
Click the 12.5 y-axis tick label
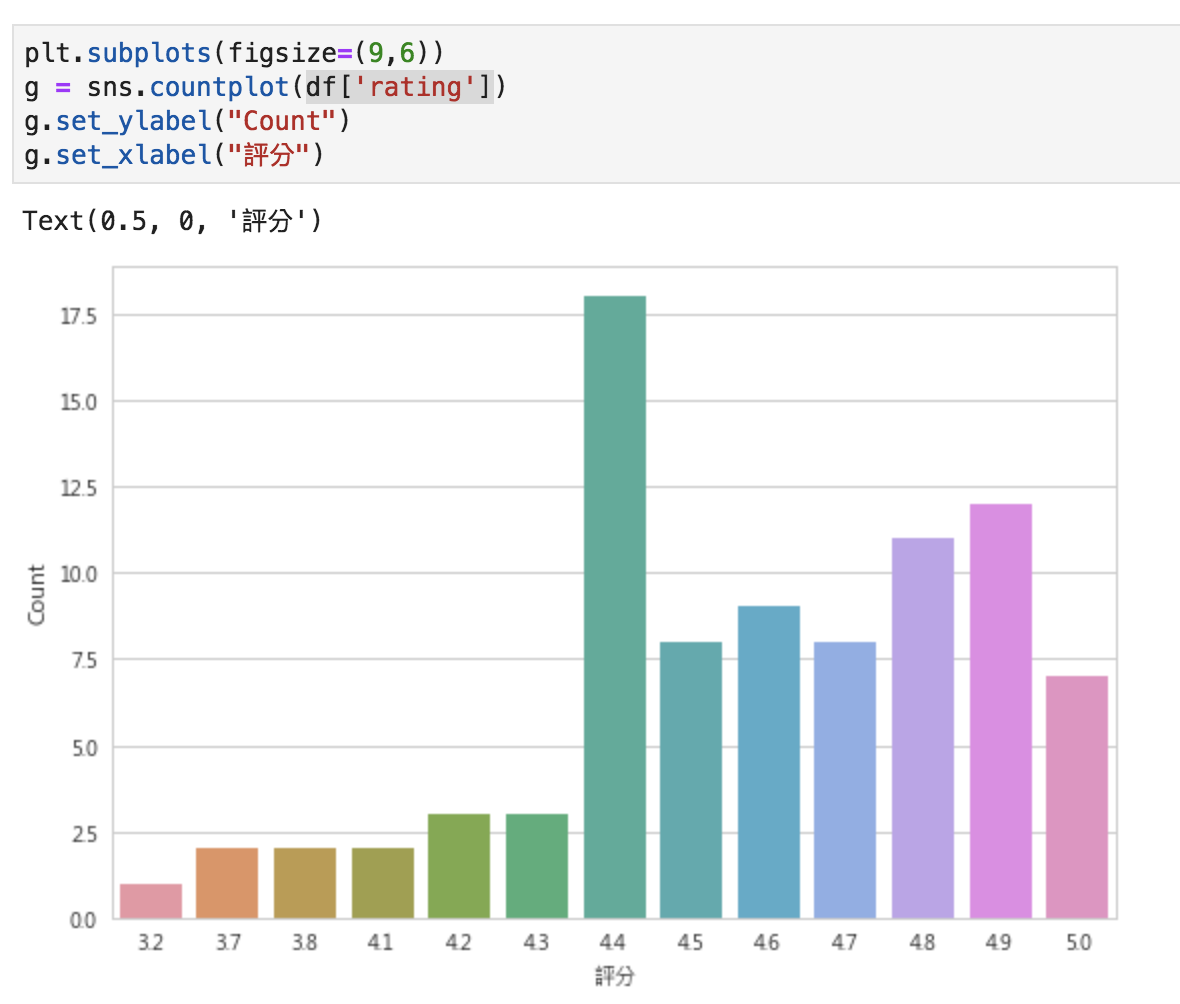tap(79, 488)
